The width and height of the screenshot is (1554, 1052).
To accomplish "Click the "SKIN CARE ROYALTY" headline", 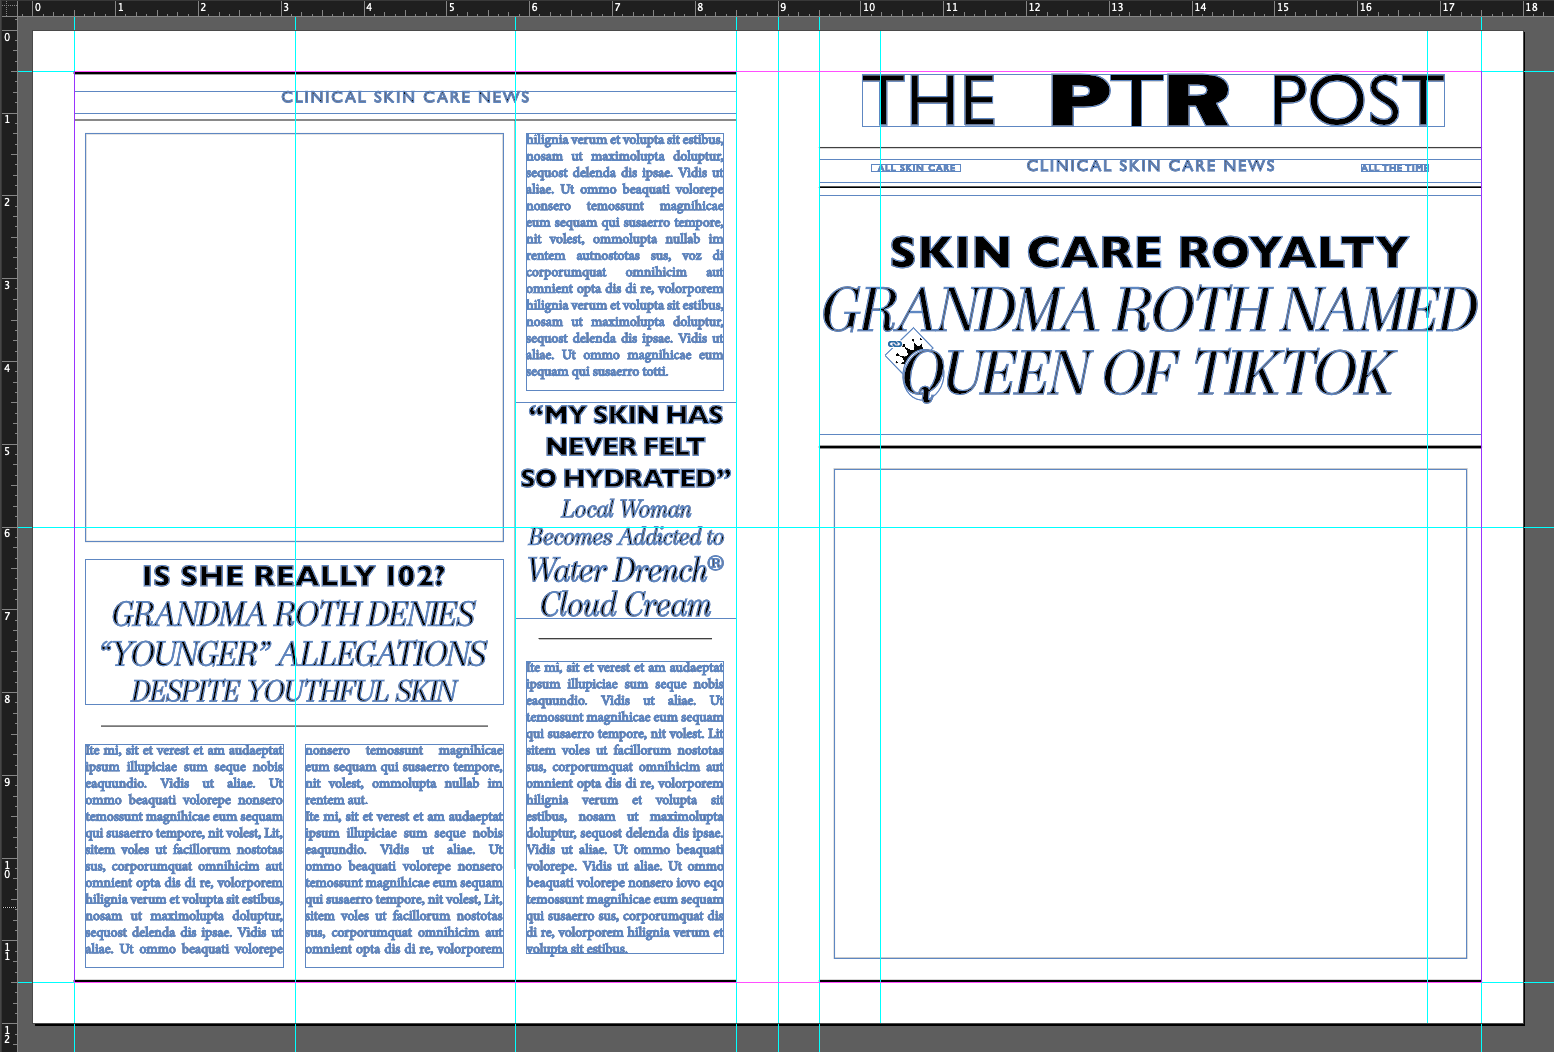I will click(x=1150, y=252).
